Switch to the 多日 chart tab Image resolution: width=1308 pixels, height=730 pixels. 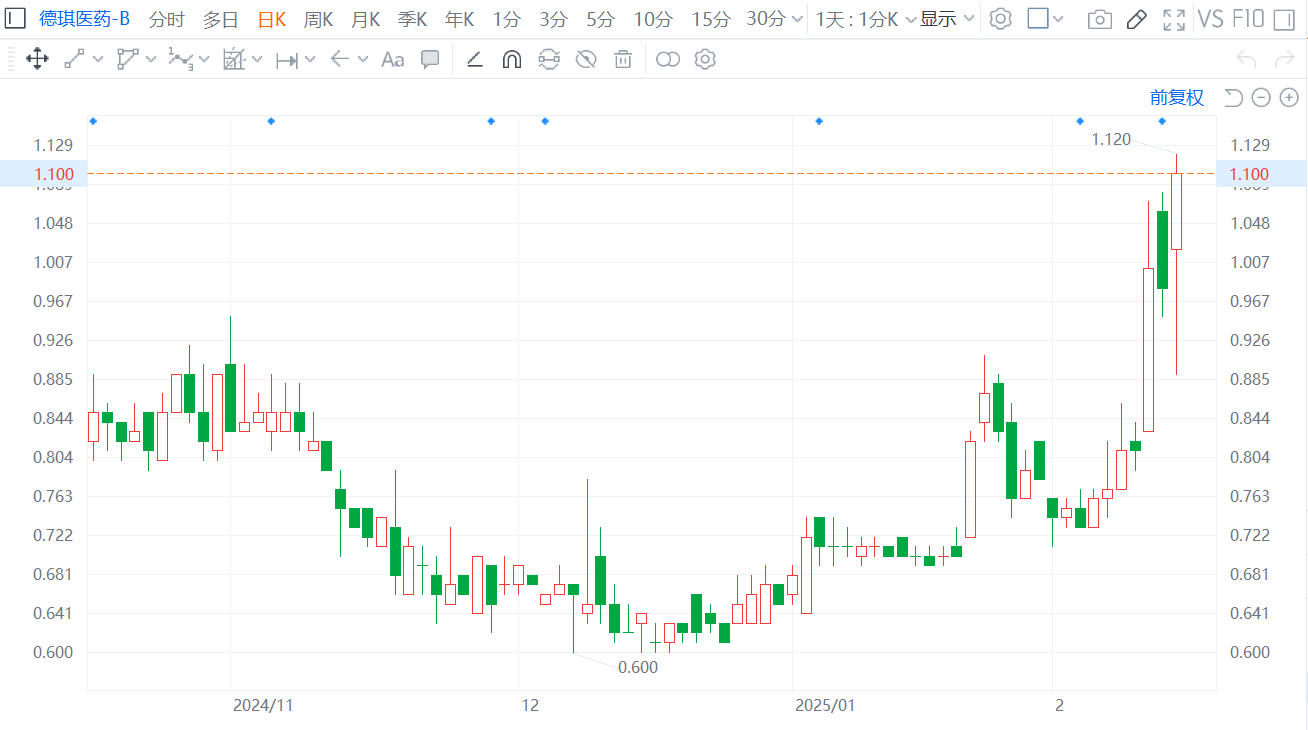click(220, 18)
